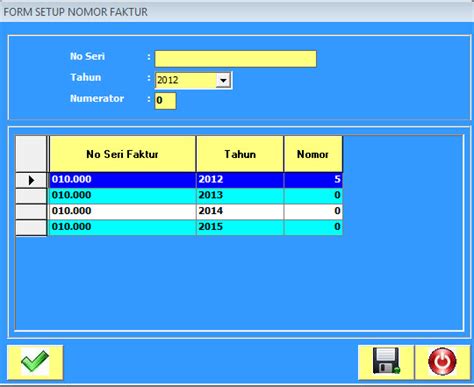
Task: Click Nomor value 5 in the 2012 row
Action: (x=313, y=180)
